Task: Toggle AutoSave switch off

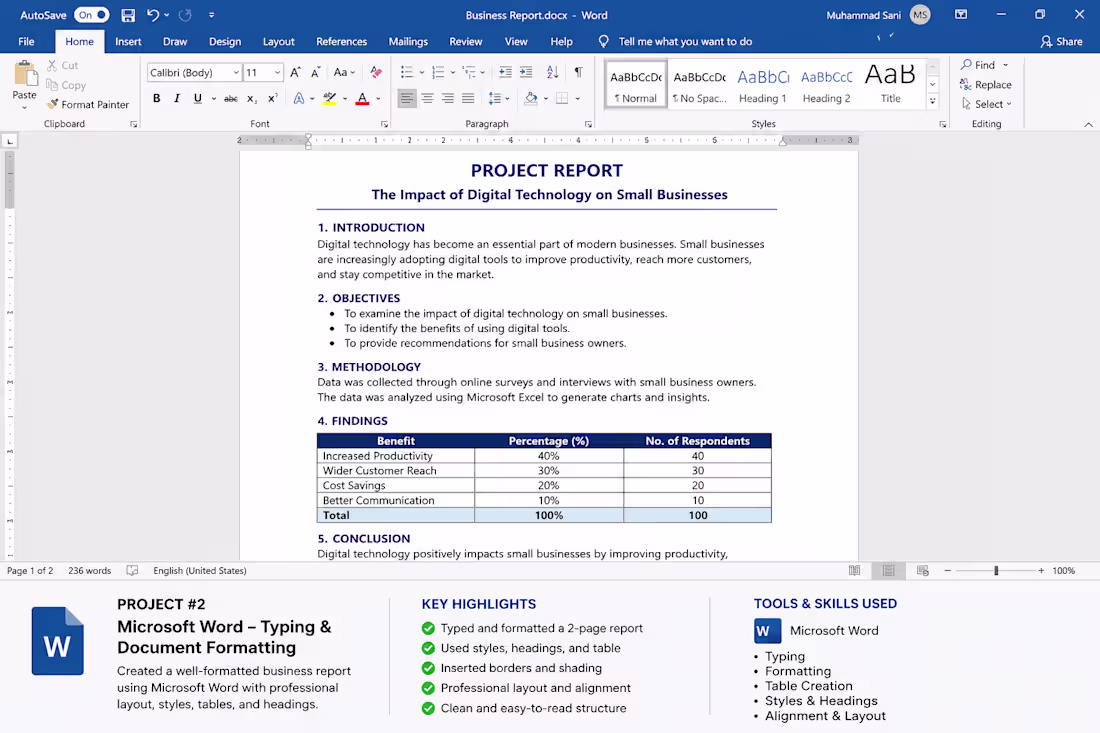Action: pos(92,15)
